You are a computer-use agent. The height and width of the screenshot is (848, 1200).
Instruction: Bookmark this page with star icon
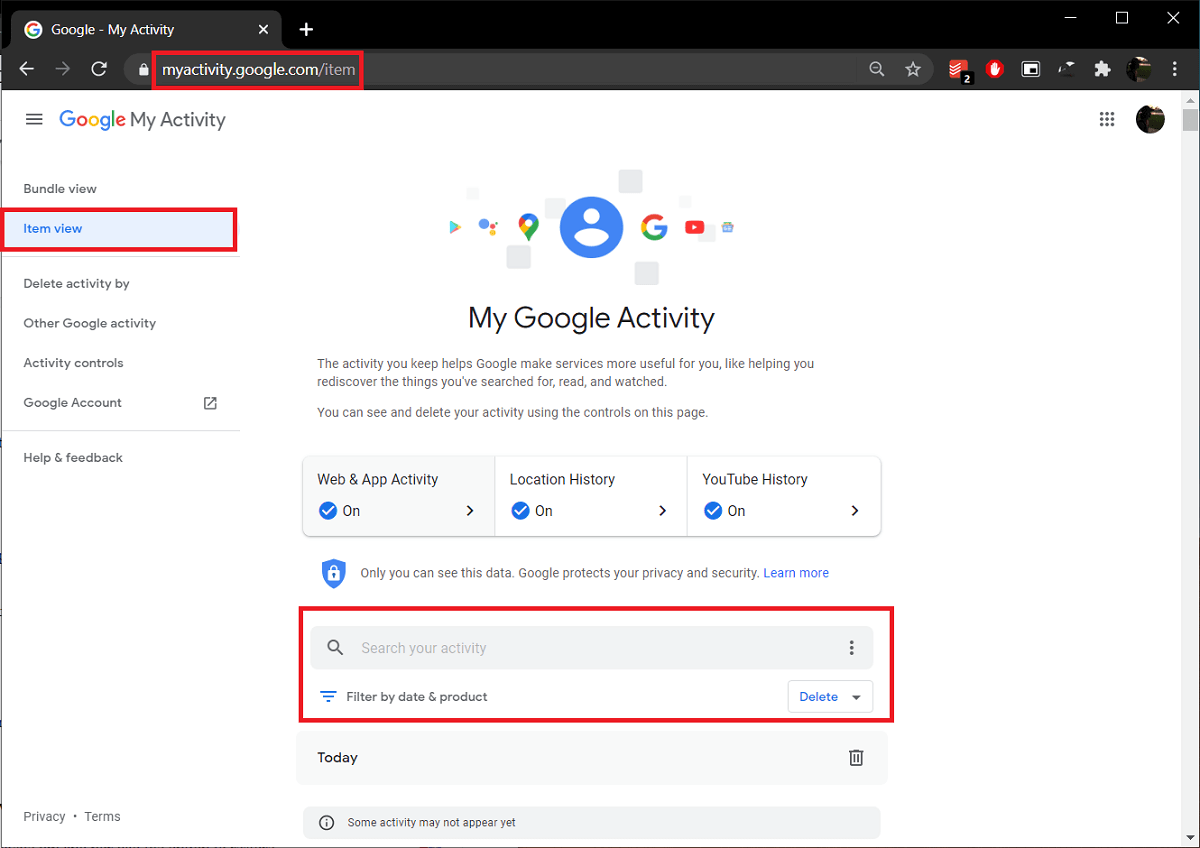point(913,69)
